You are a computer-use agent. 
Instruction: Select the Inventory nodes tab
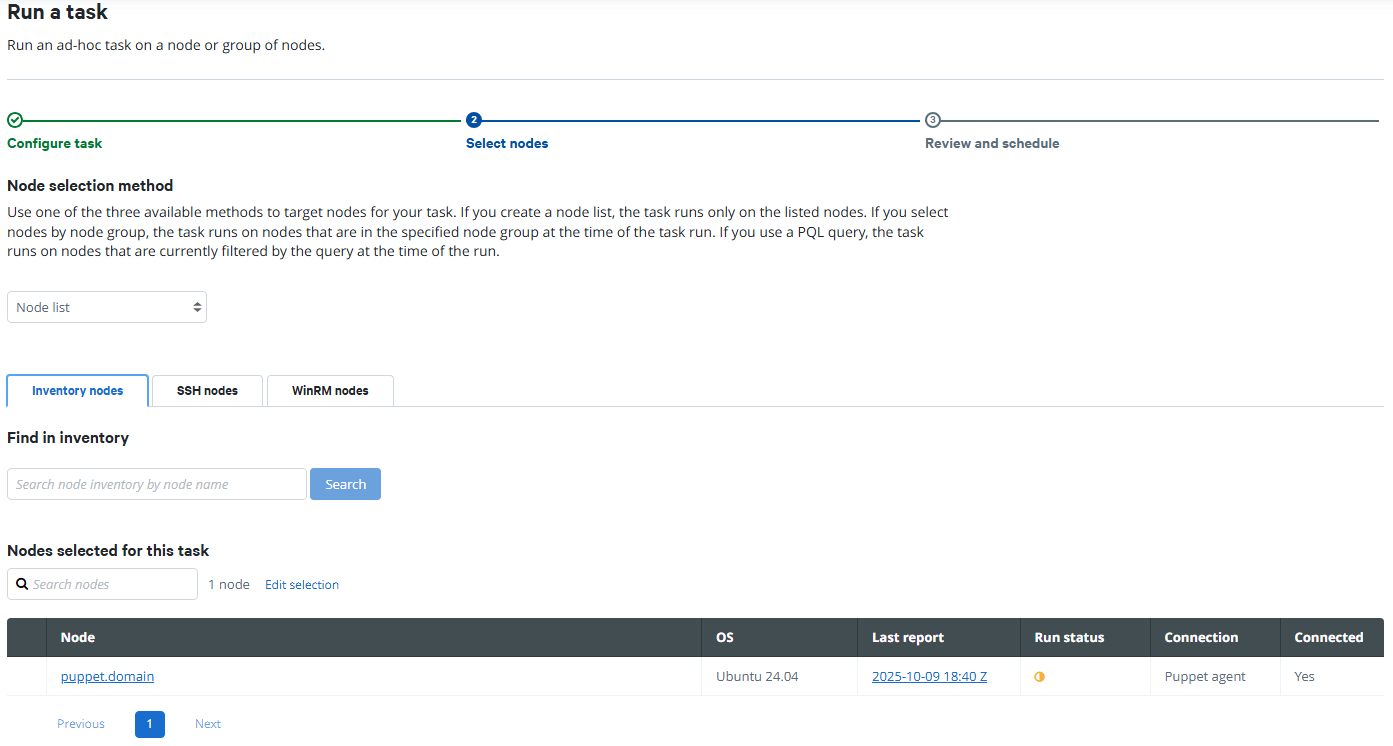(x=77, y=390)
